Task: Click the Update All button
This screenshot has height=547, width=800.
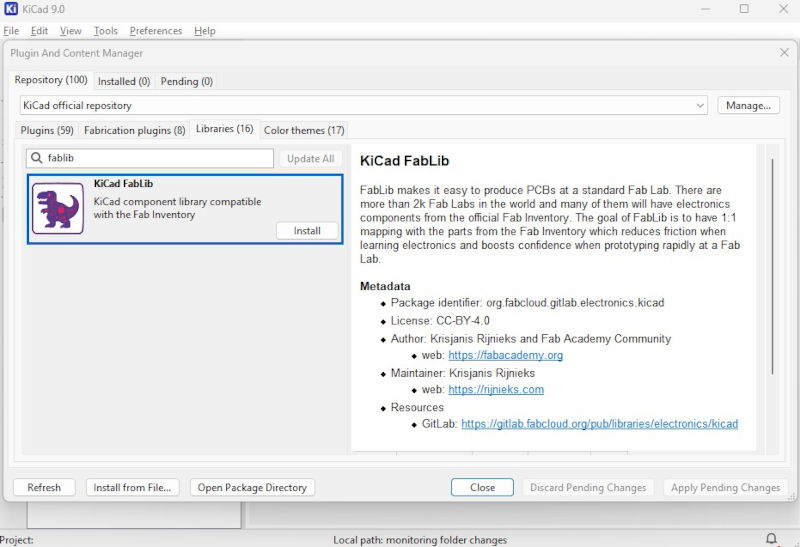Action: click(310, 159)
